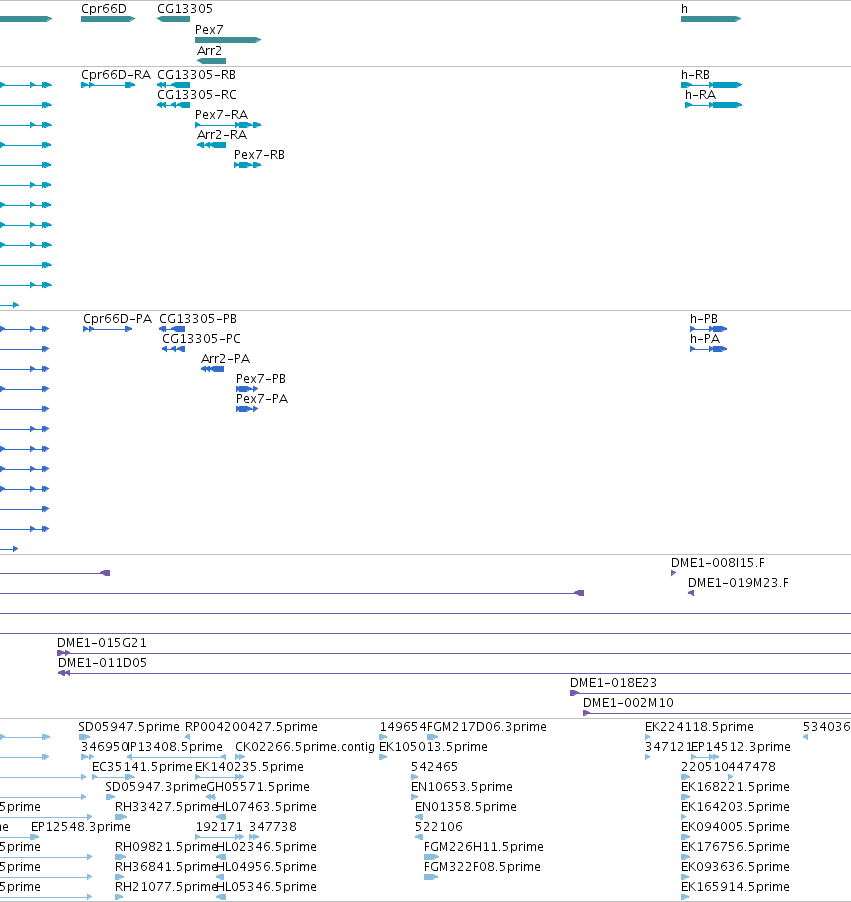Screen dimensions: 851x902
Task: Select the FGM322F08.5prime EST label
Action: [x=482, y=866]
